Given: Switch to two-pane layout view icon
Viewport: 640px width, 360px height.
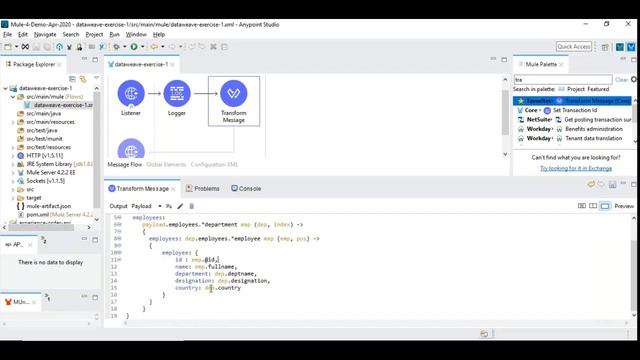Looking at the screenshot, I should [593, 206].
